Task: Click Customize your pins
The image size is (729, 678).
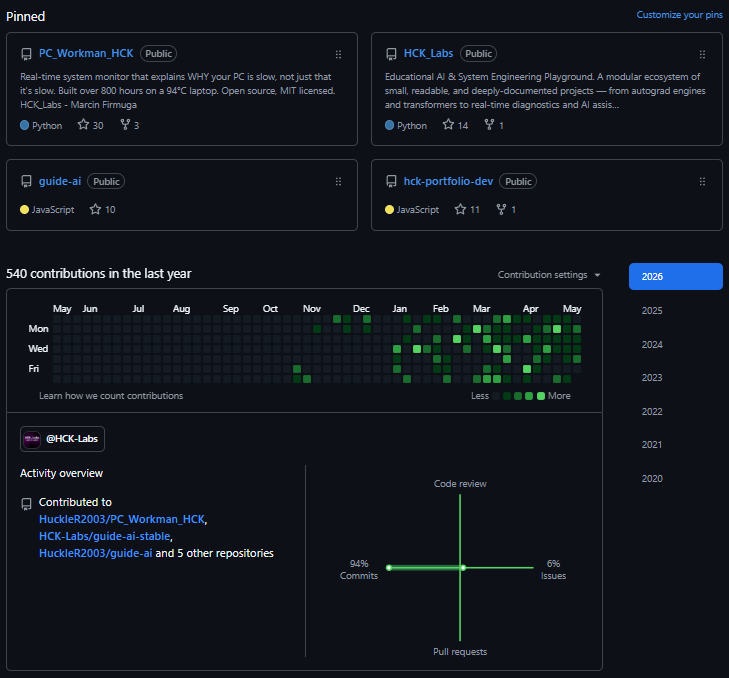Action: pyautogui.click(x=679, y=15)
